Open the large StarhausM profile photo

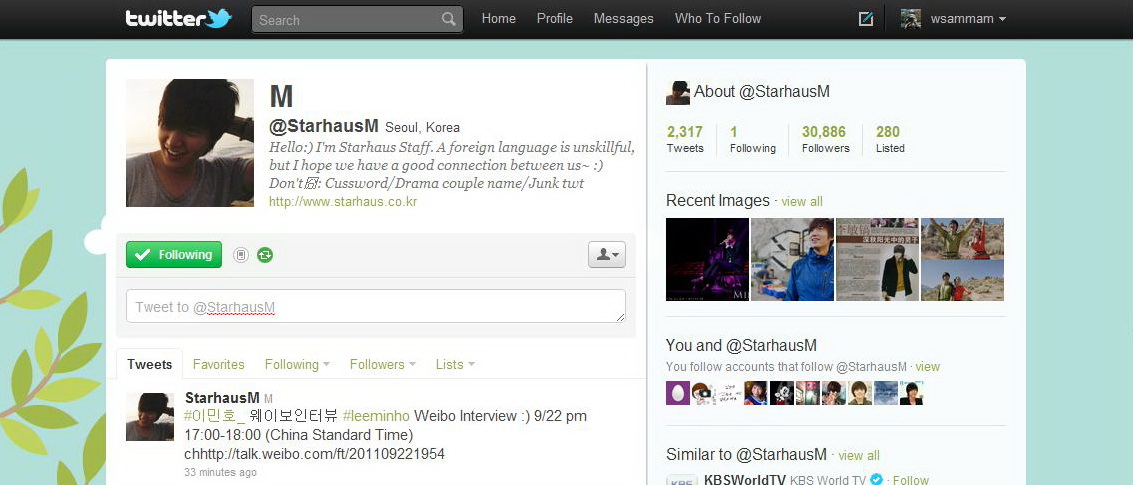click(190, 143)
